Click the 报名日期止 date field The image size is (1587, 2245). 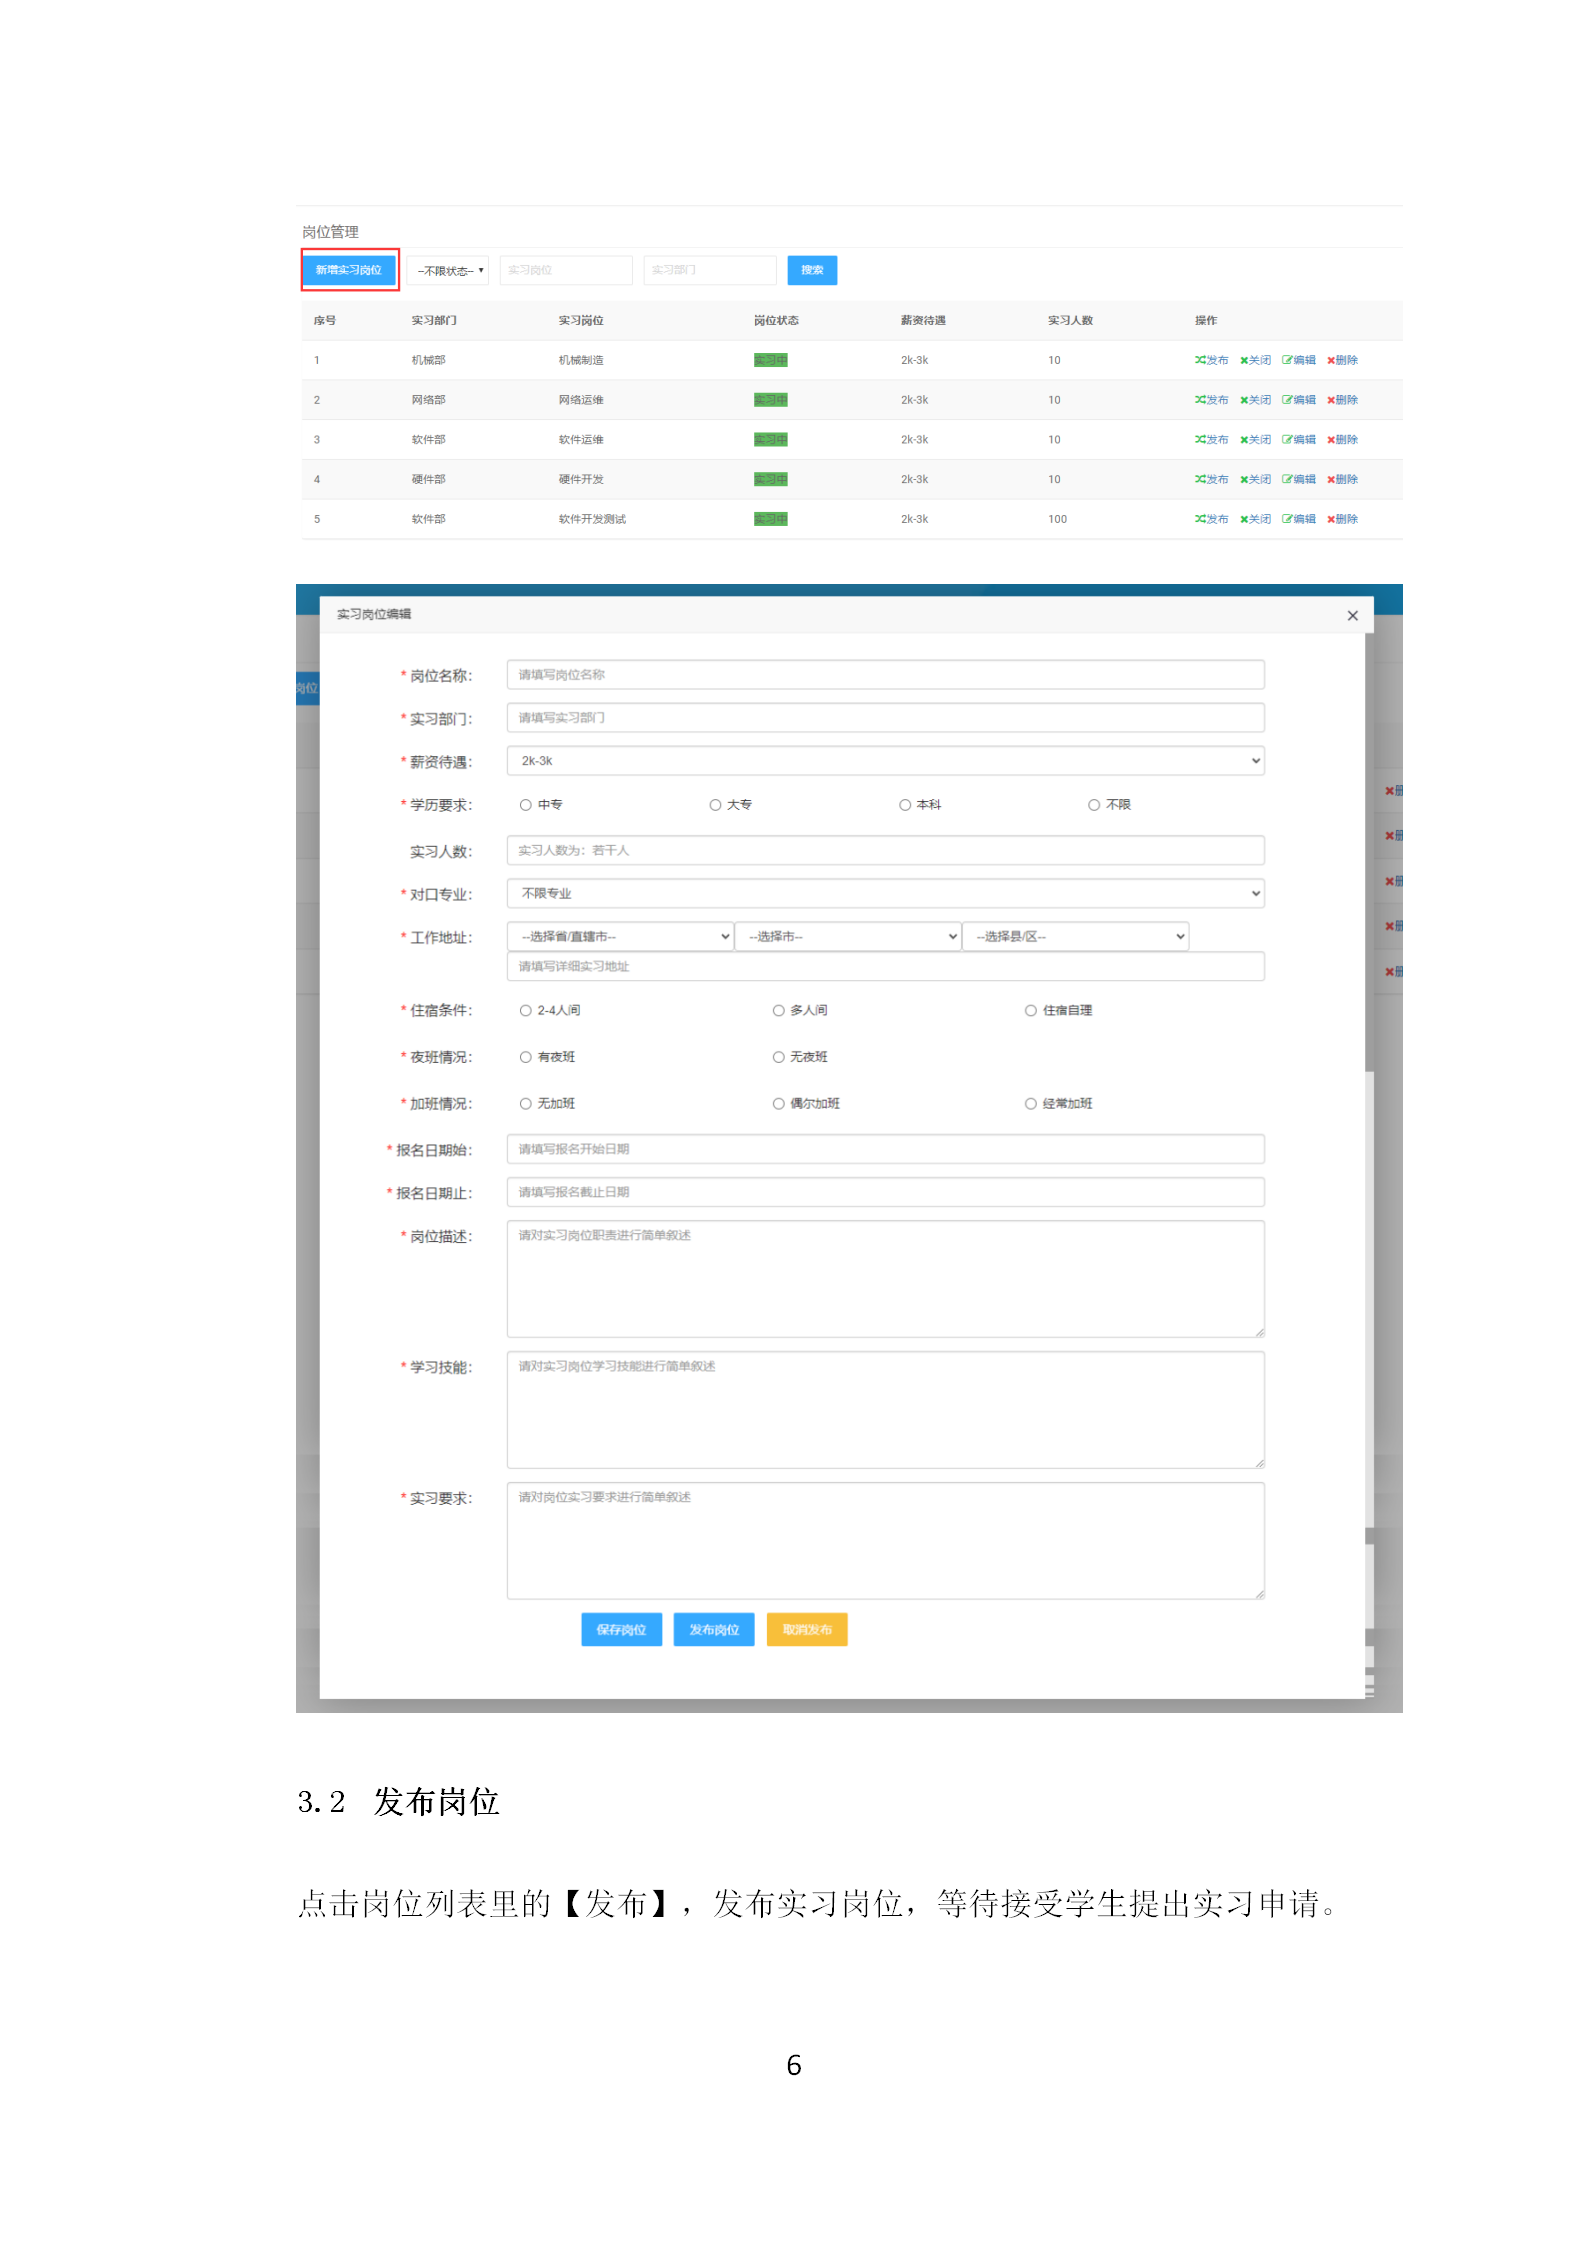(x=885, y=1192)
